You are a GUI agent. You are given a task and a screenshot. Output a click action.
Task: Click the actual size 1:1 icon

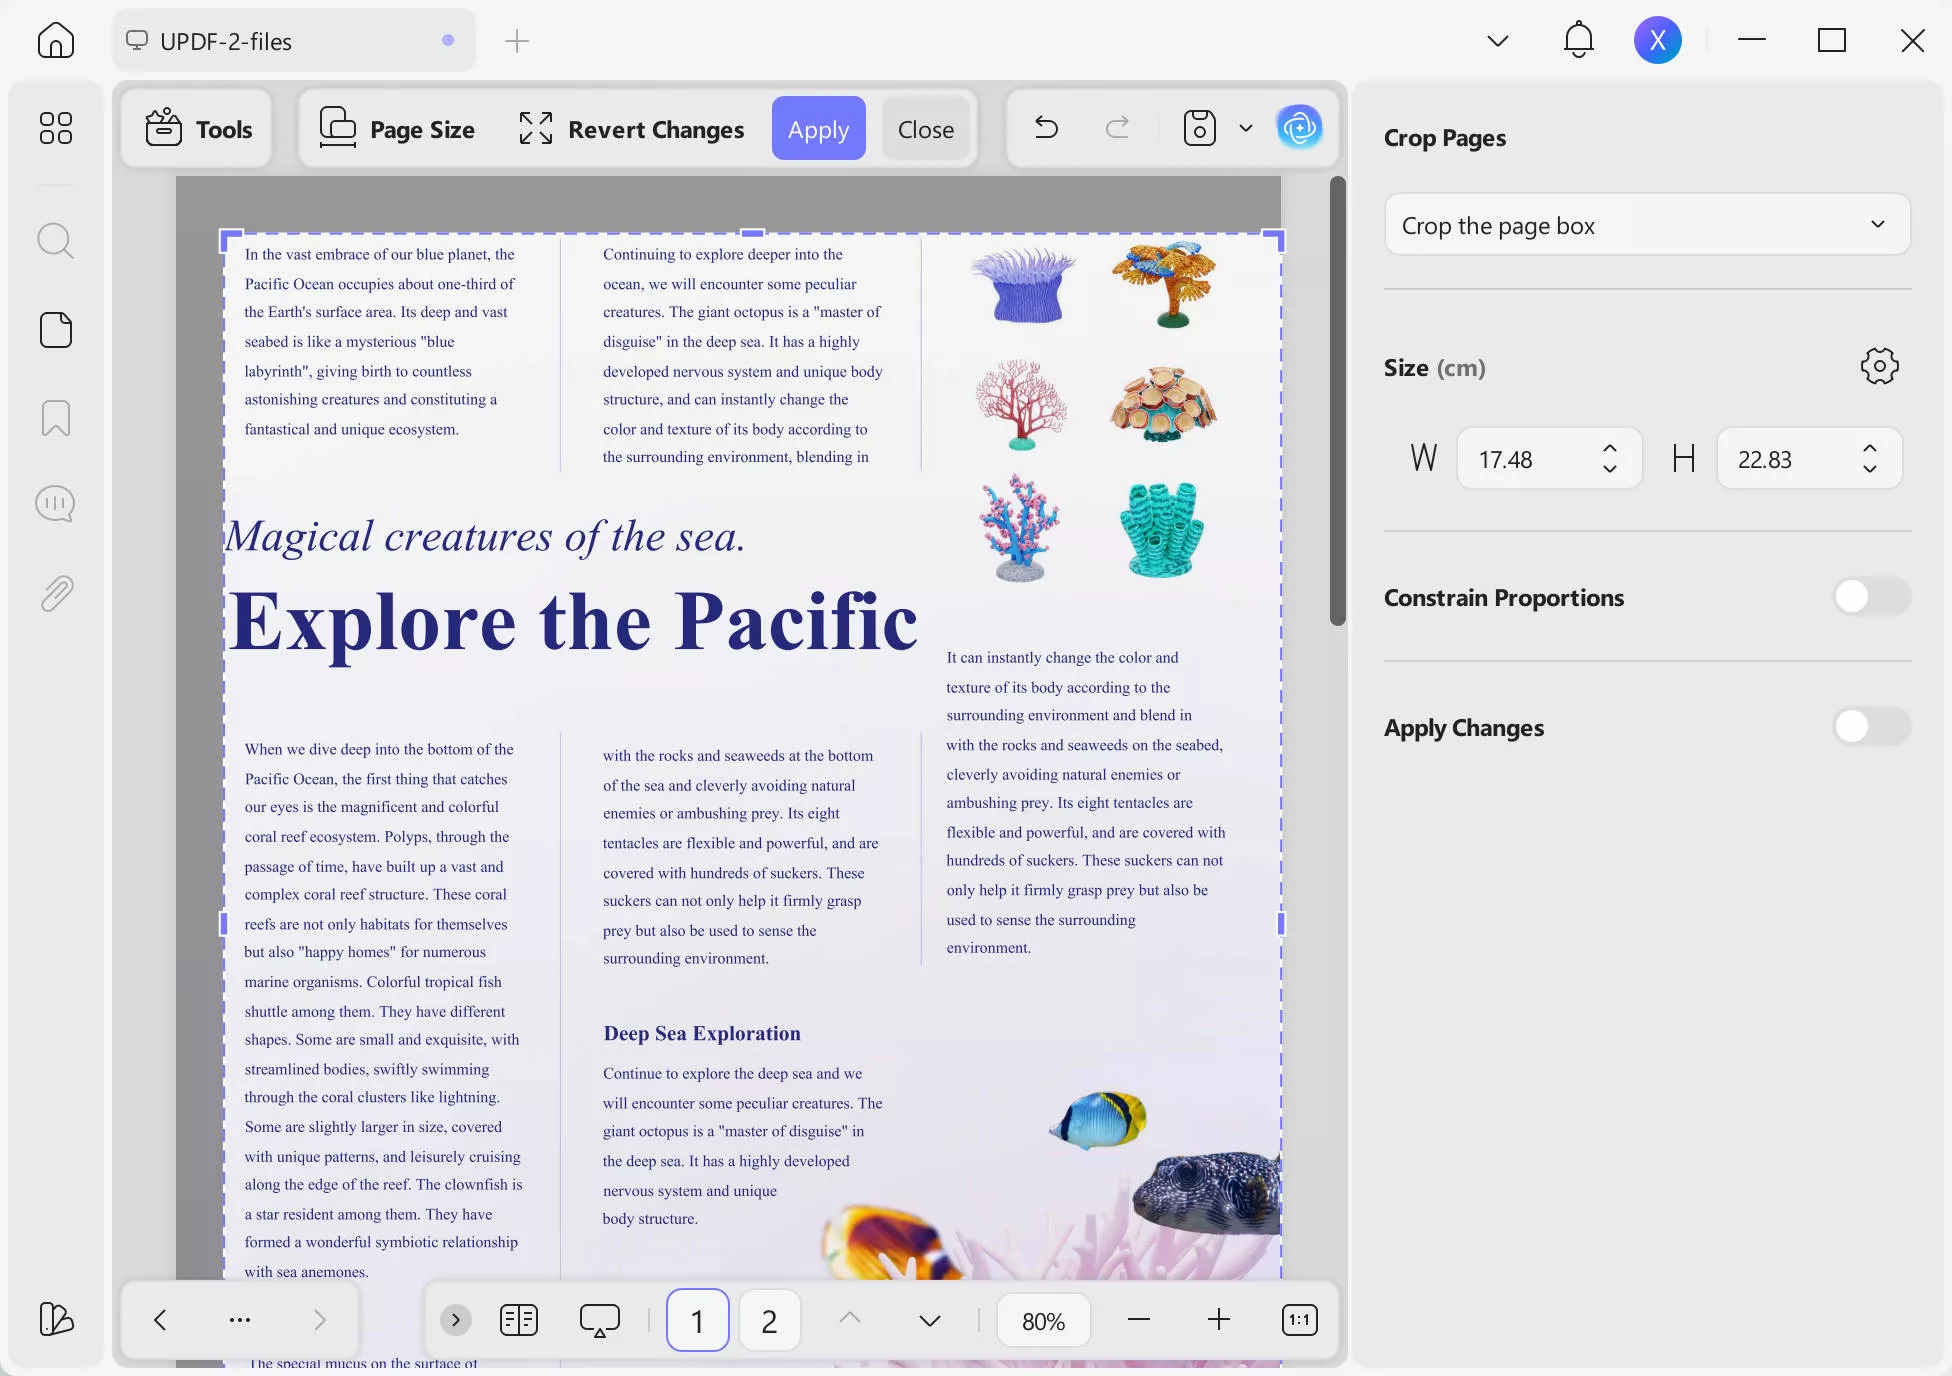(1299, 1320)
